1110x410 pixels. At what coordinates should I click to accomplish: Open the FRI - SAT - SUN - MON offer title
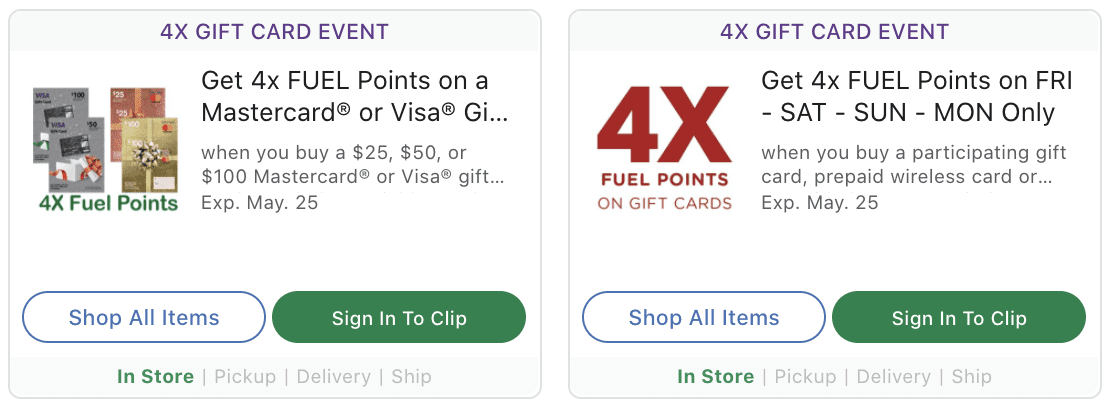pos(914,96)
